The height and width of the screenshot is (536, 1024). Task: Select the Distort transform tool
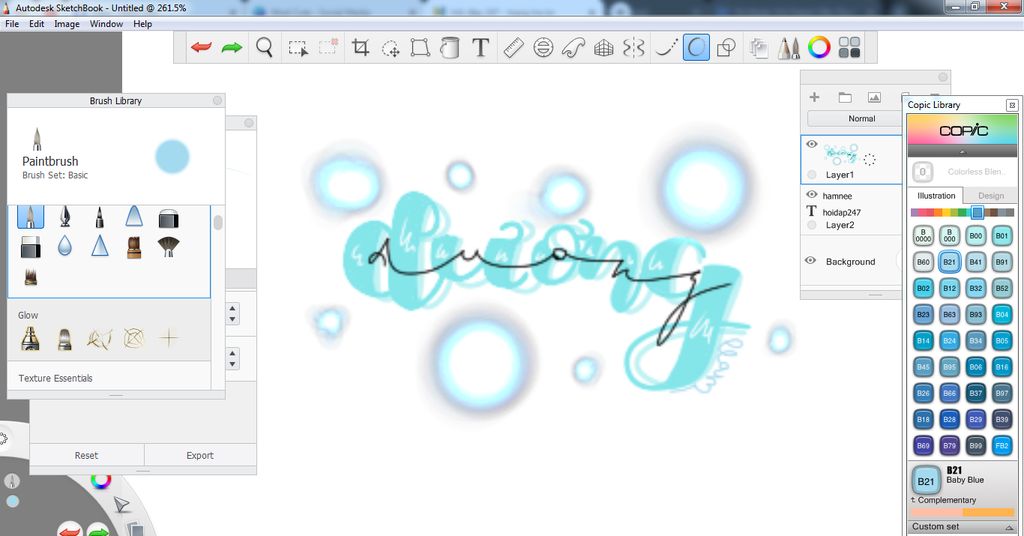click(x=420, y=48)
